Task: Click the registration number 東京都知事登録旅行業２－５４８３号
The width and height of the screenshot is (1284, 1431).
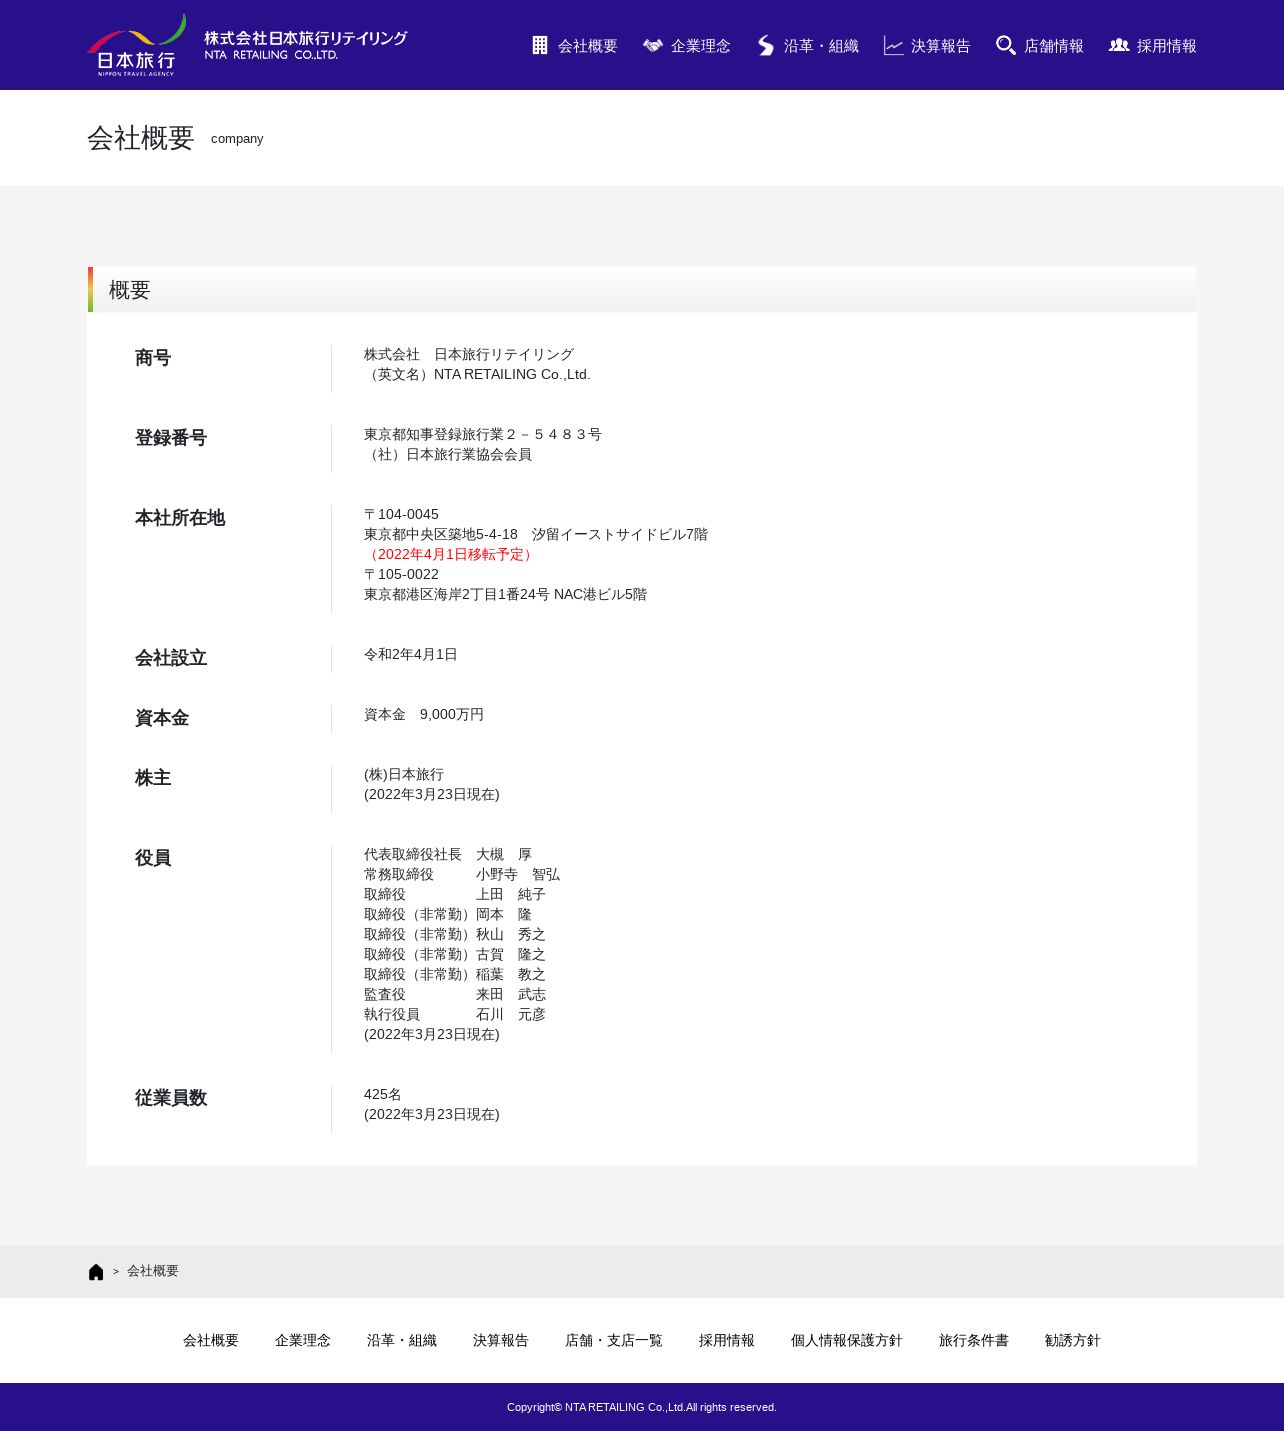Action: (x=483, y=435)
